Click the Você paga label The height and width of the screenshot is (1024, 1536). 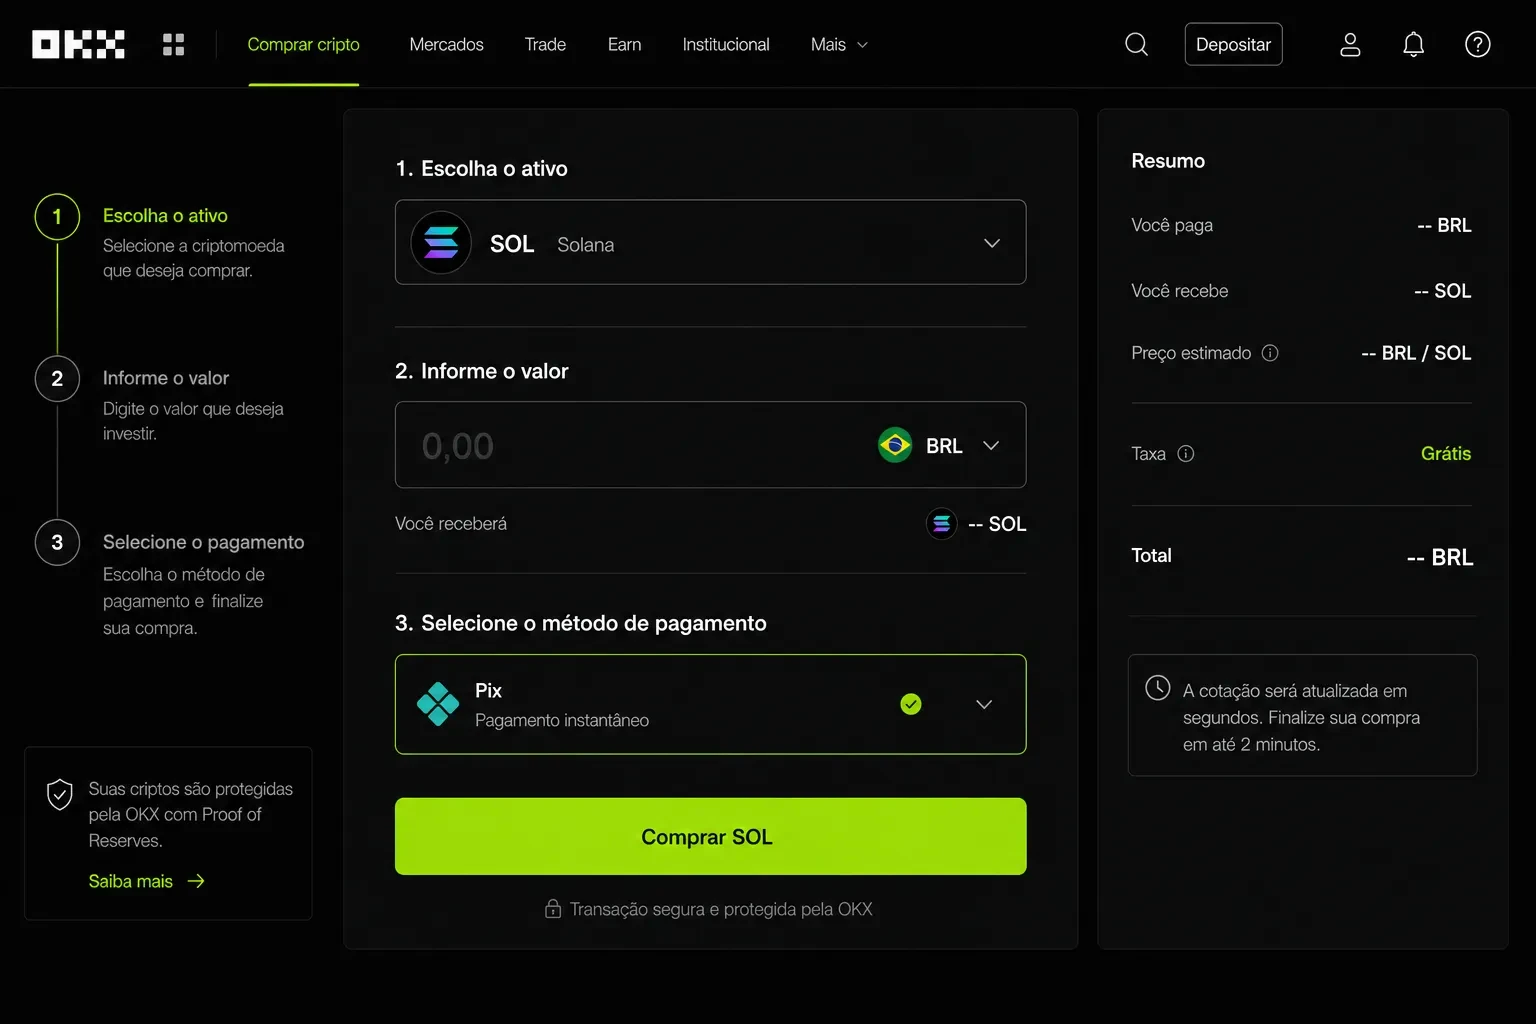tap(1172, 225)
